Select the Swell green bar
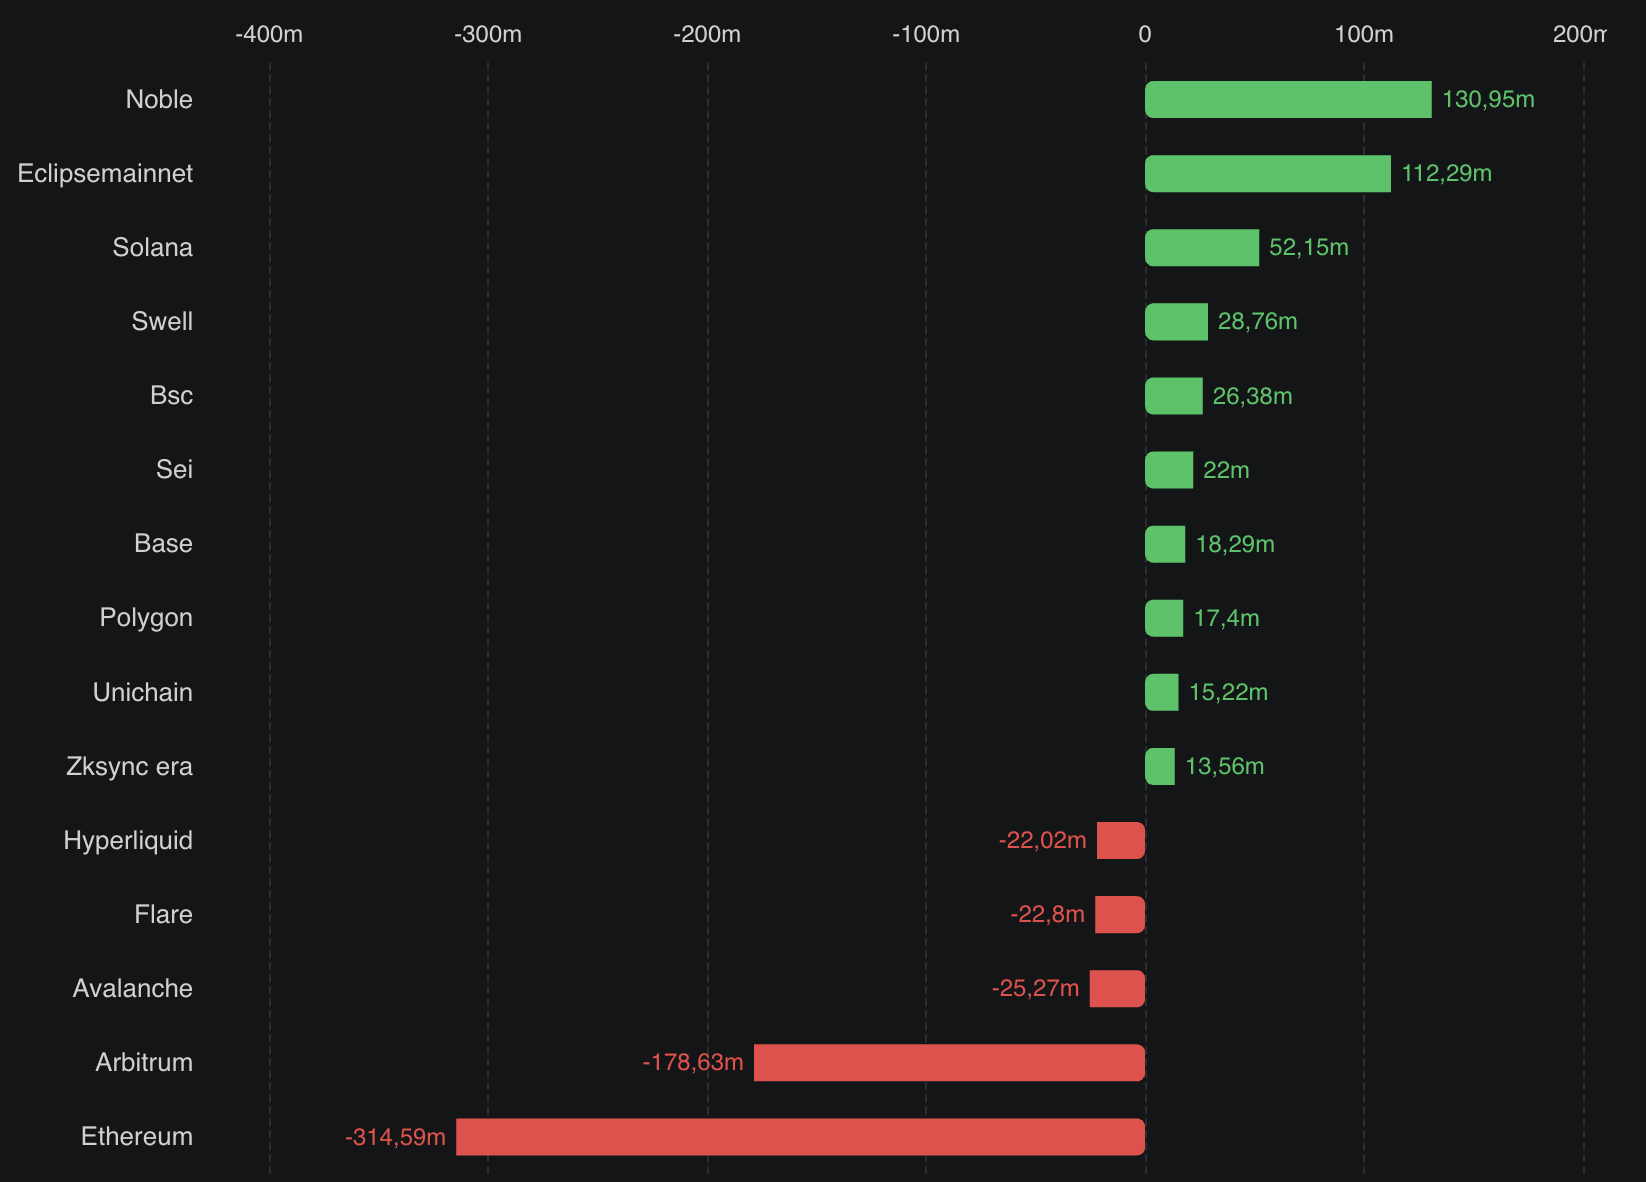The width and height of the screenshot is (1646, 1182). pyautogui.click(x=1176, y=322)
